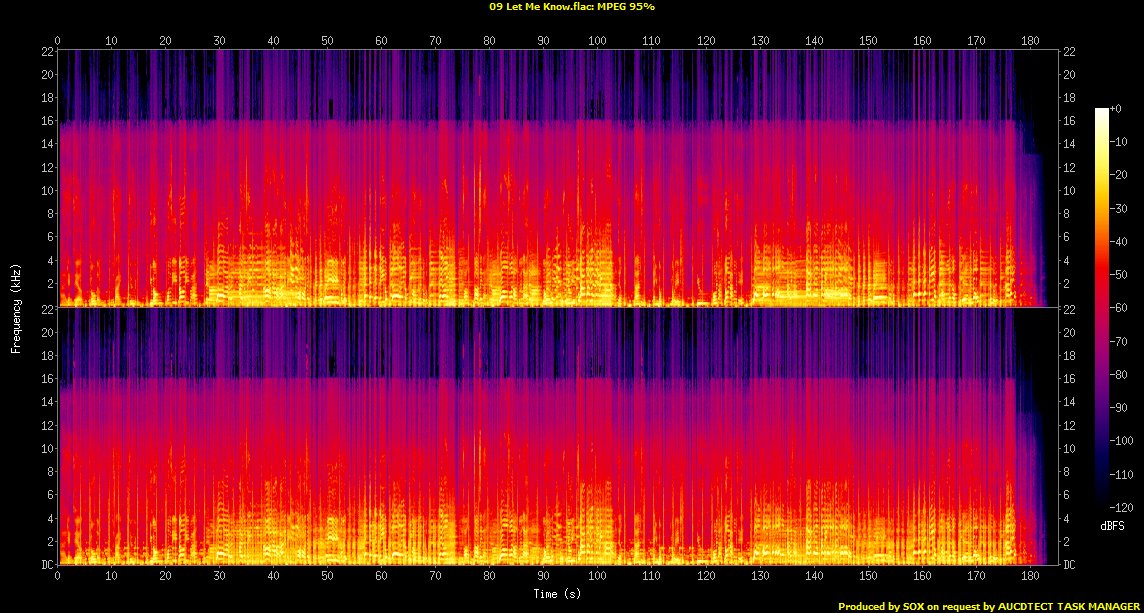1144x613 pixels.
Task: Select the 130 mark on the top time axis
Action: click(x=759, y=41)
